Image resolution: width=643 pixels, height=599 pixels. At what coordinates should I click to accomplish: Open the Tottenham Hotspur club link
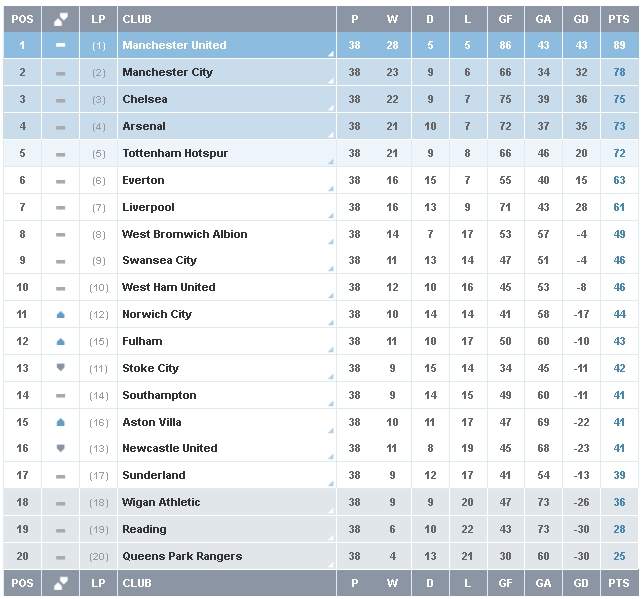tap(175, 153)
